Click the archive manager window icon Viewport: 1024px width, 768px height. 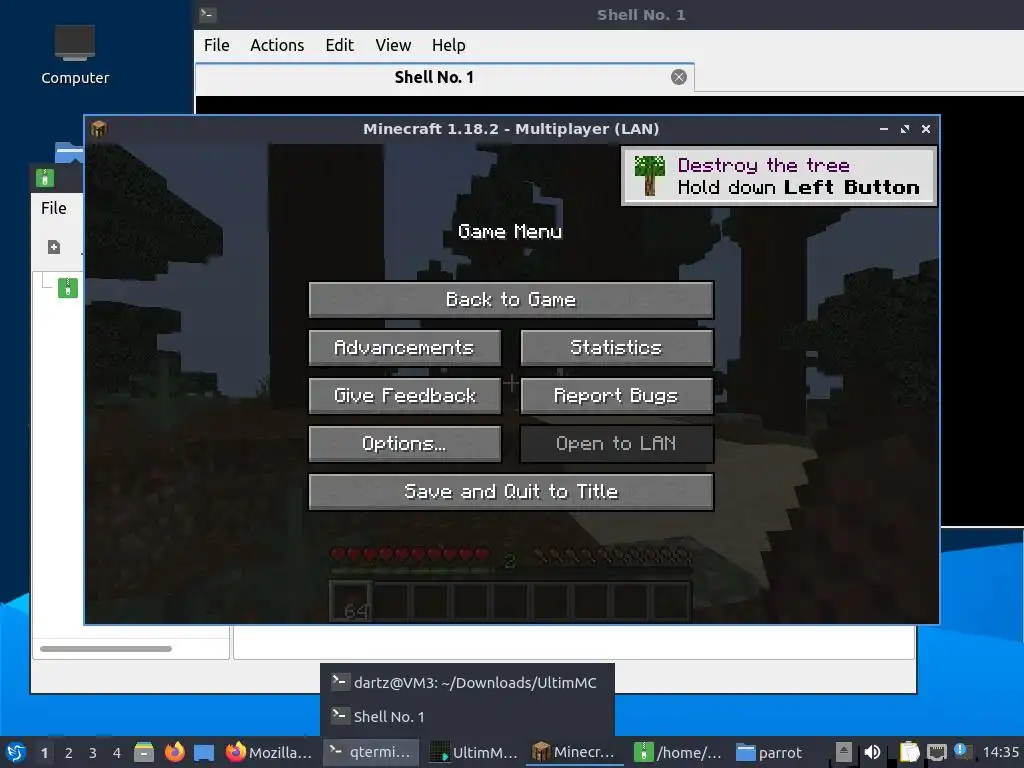pos(45,178)
